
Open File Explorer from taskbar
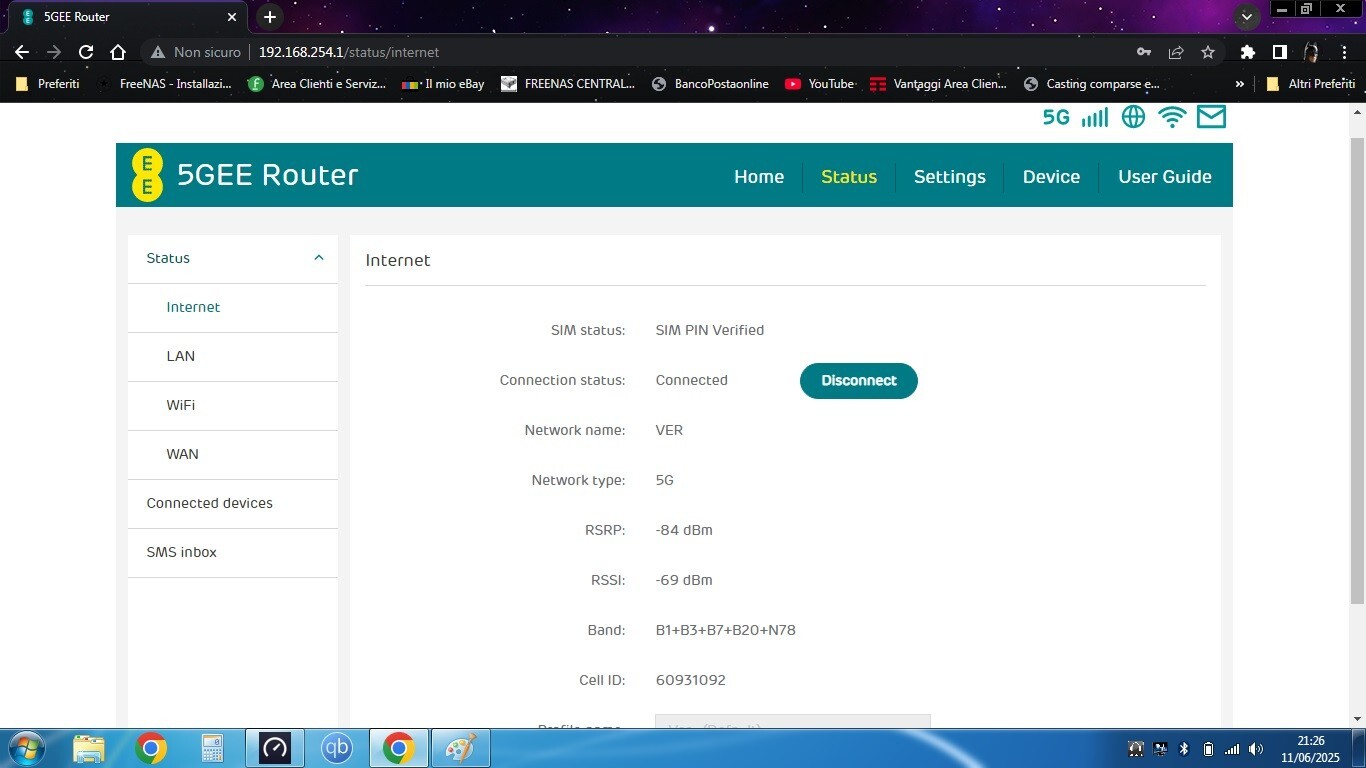coord(89,748)
